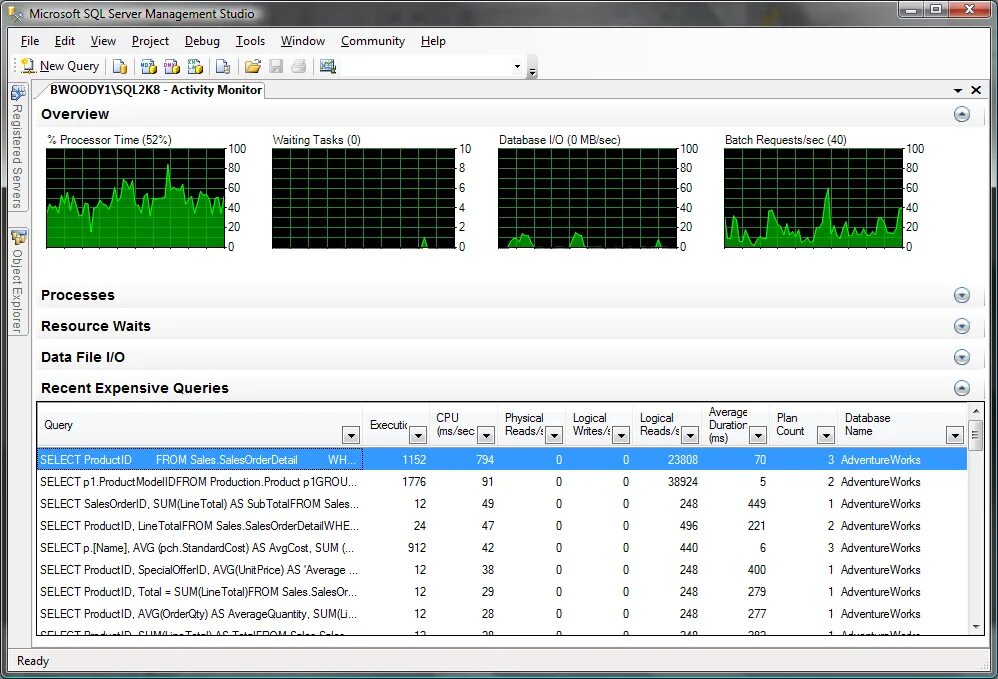Image resolution: width=998 pixels, height=679 pixels.
Task: Click the Batch Requests/sec graph
Action: pos(814,198)
